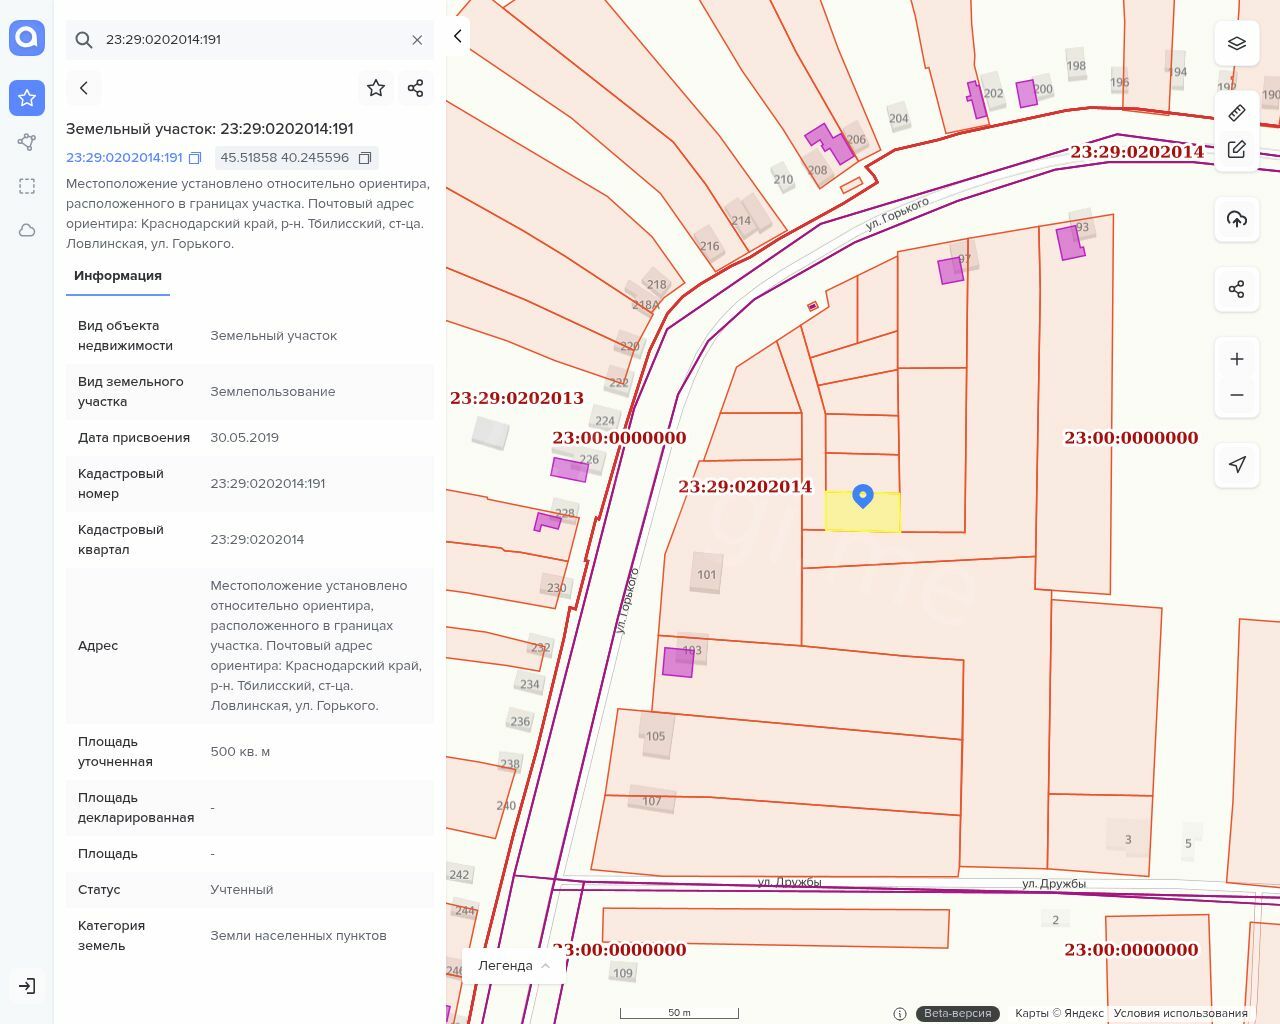Image resolution: width=1280 pixels, height=1024 pixels.
Task: Open the cloud icon in left sidebar
Action: coord(27,230)
